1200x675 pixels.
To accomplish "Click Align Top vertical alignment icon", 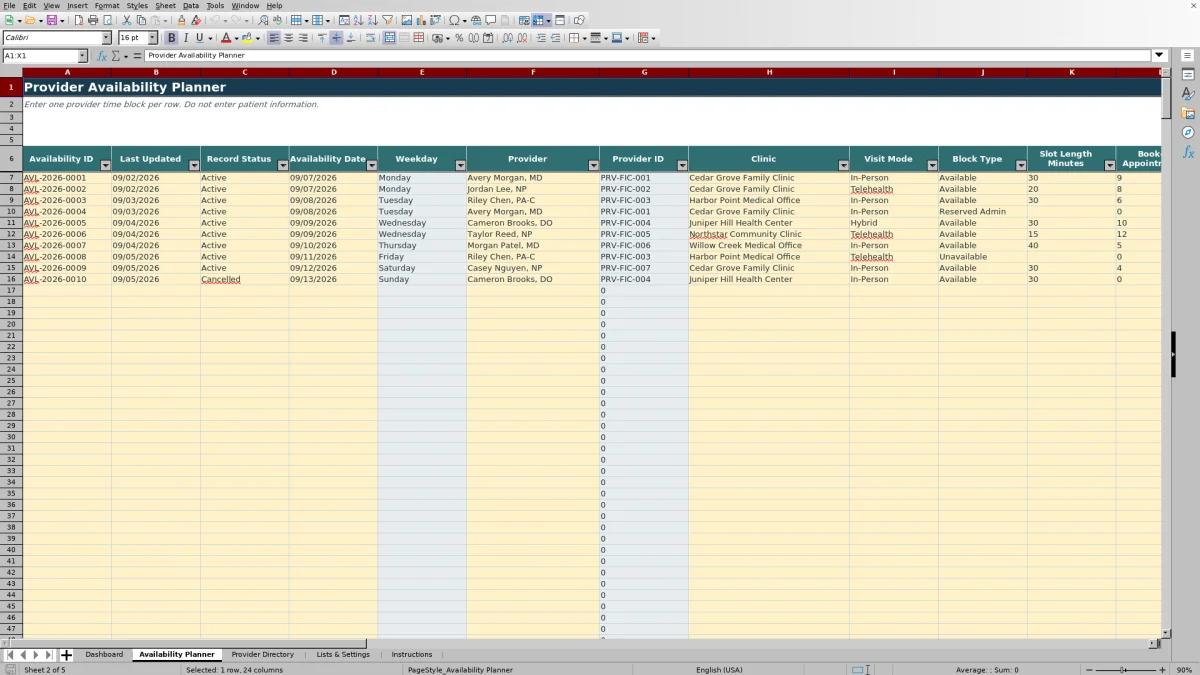I will point(321,38).
